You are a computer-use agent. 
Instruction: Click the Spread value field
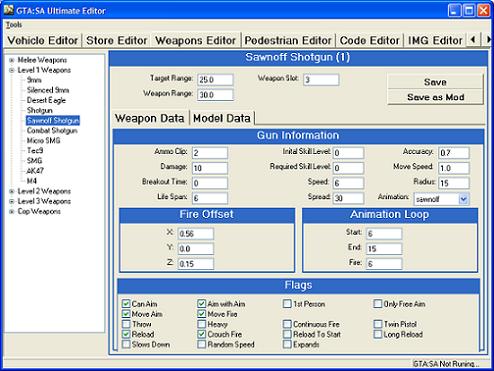coord(348,198)
